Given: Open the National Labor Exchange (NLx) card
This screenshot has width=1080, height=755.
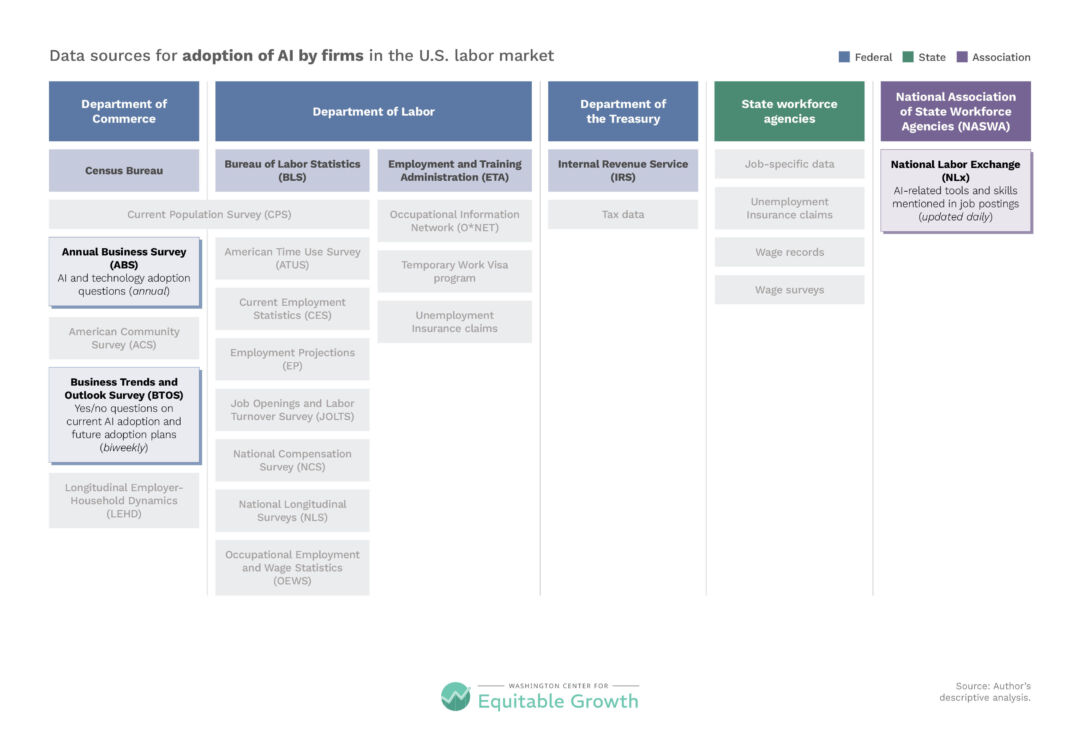Looking at the screenshot, I should (956, 191).
